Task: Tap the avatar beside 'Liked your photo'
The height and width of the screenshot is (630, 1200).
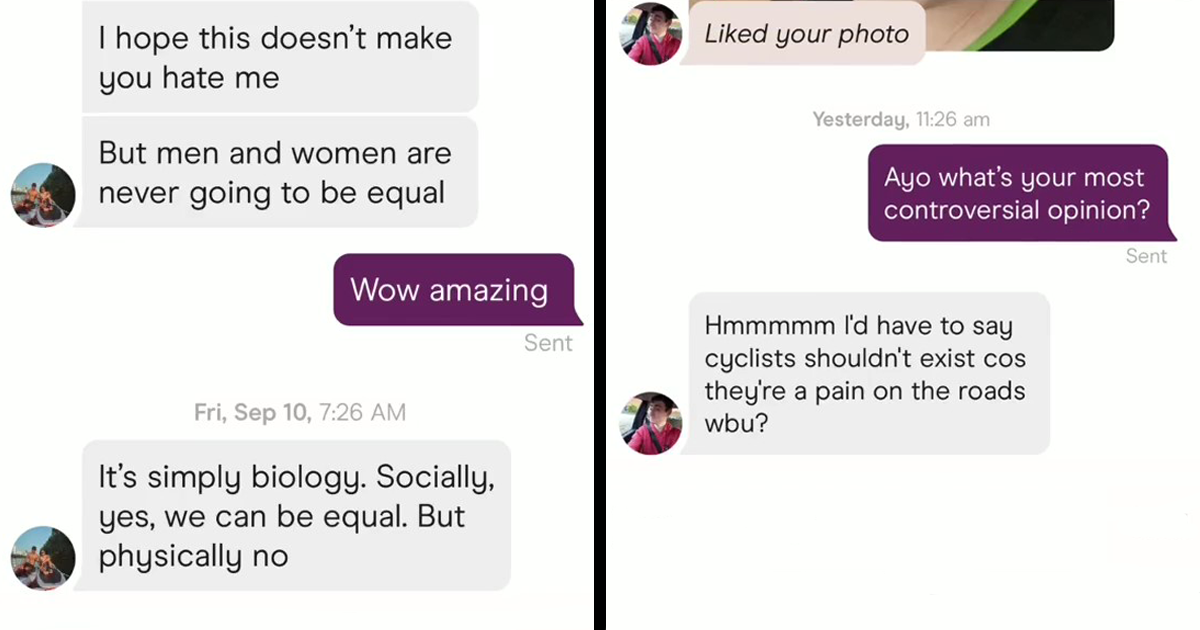Action: click(651, 33)
